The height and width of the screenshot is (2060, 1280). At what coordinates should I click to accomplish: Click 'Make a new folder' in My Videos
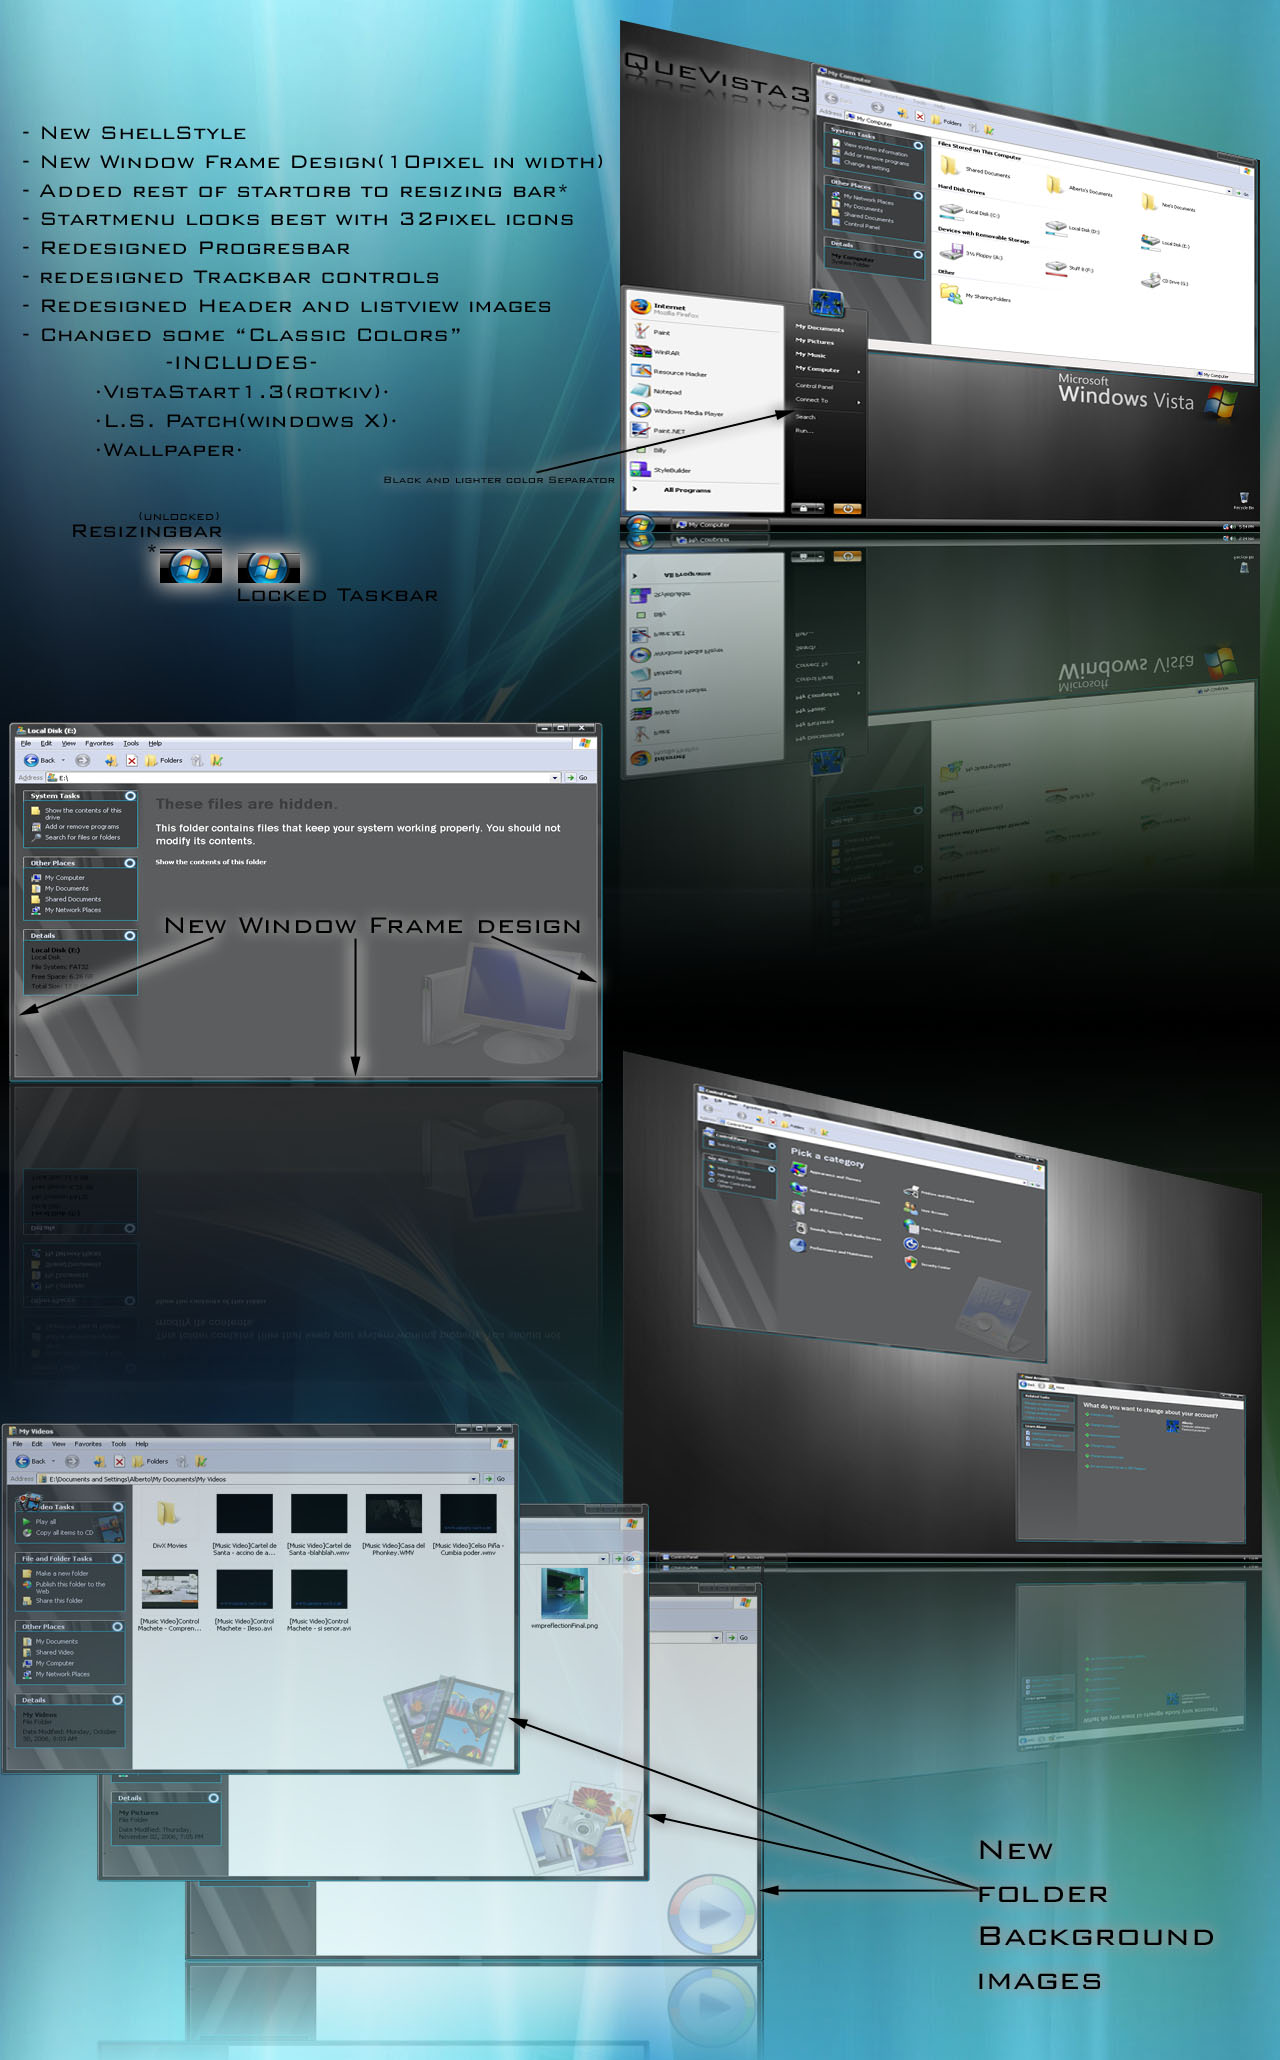[x=55, y=1574]
